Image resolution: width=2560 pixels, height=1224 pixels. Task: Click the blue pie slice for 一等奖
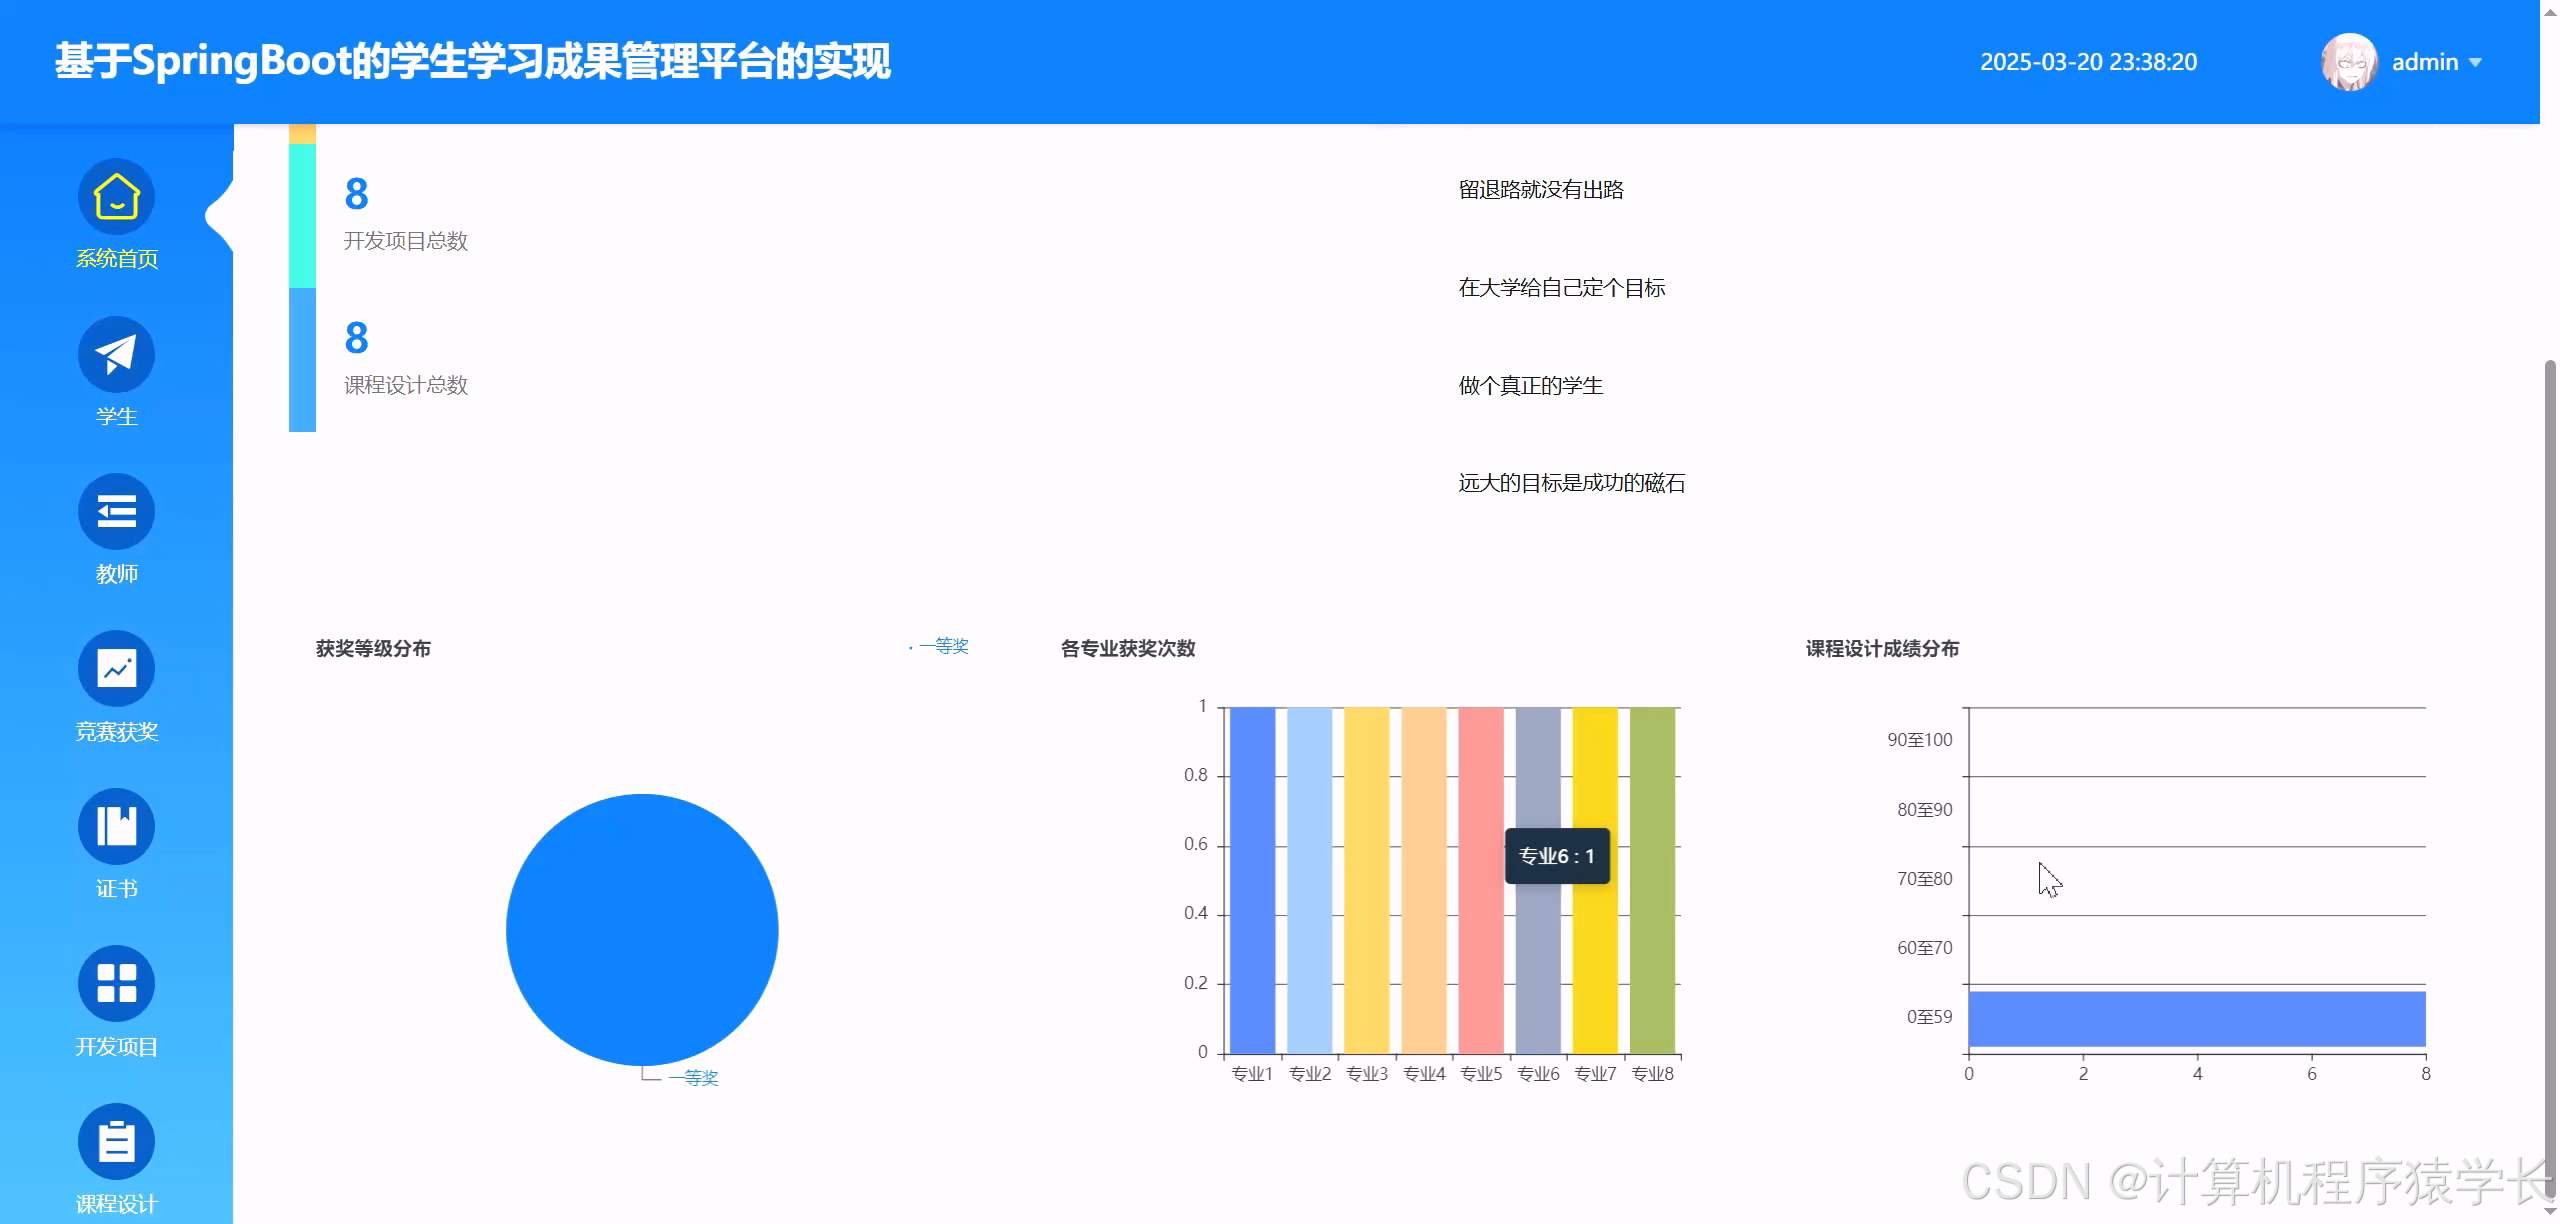(x=643, y=930)
